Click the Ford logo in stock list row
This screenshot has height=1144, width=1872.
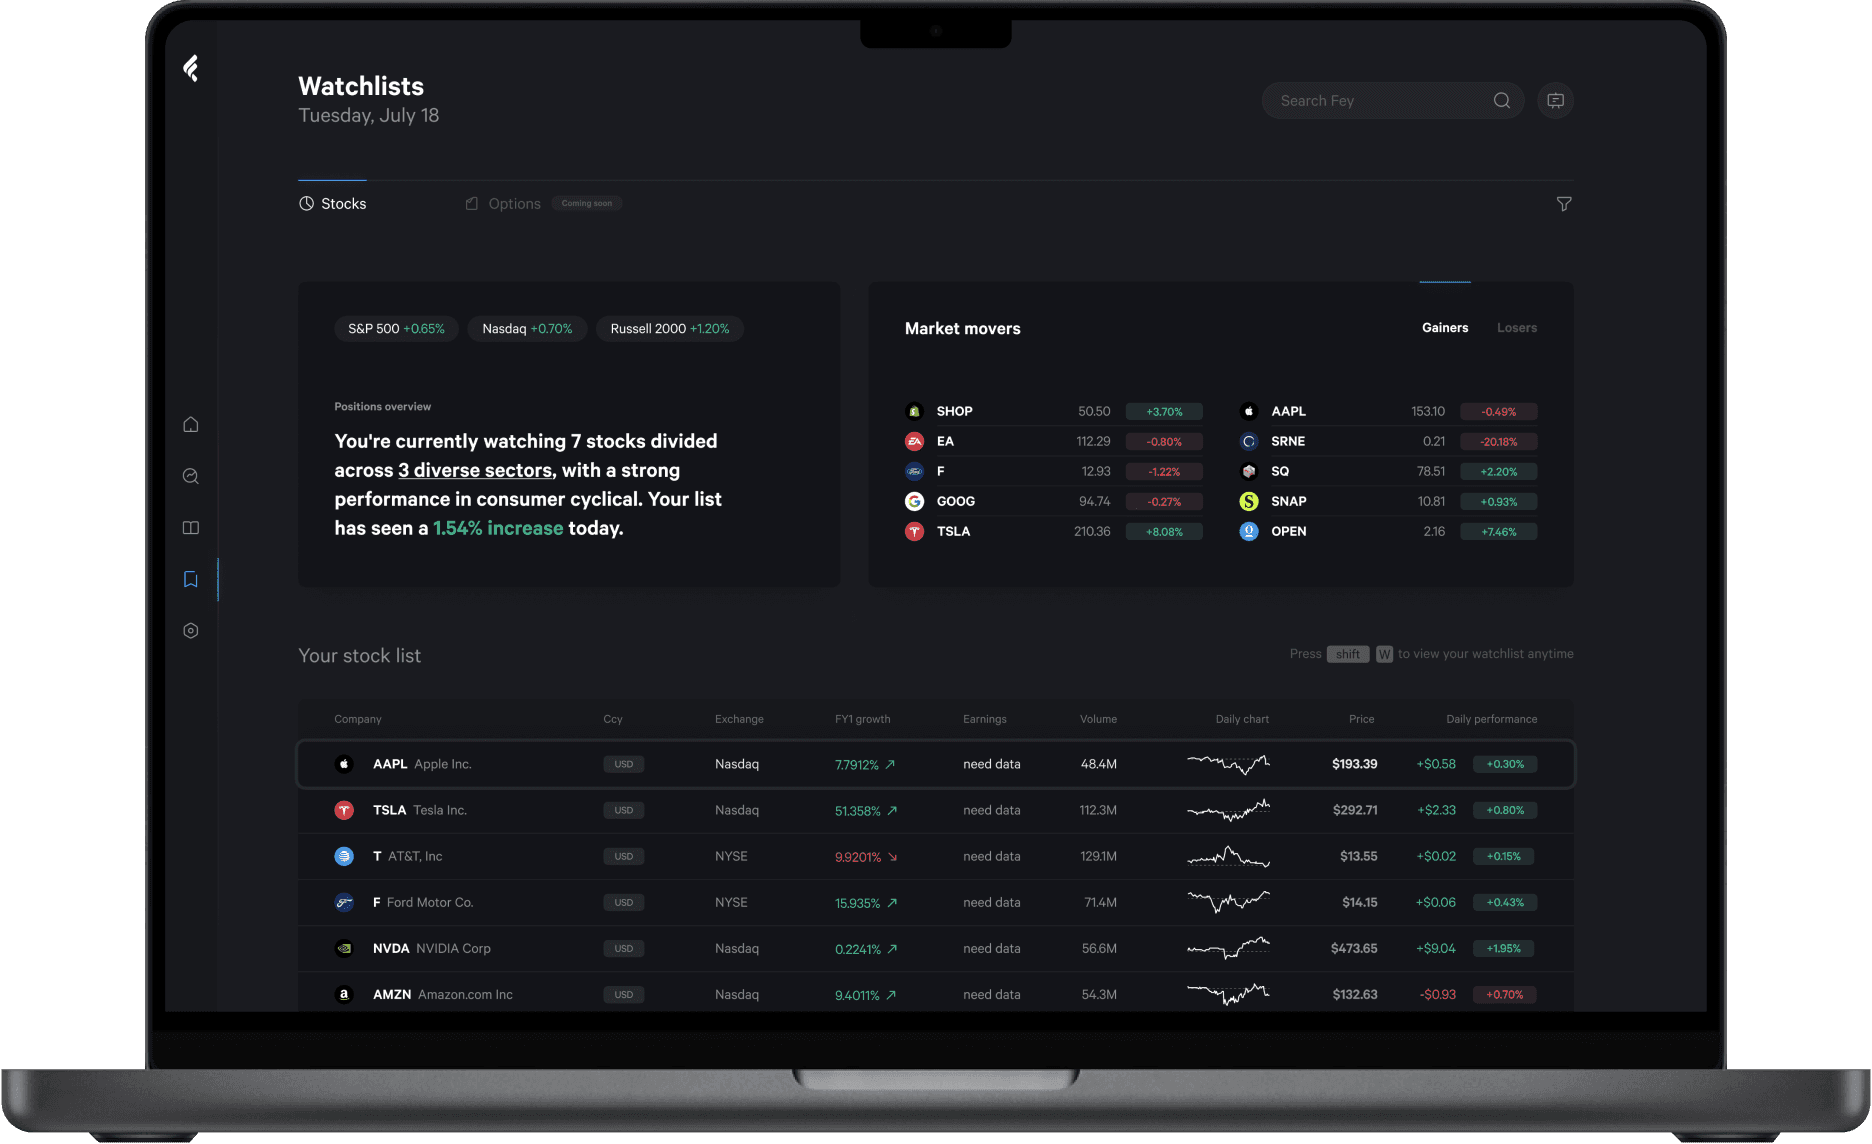click(x=344, y=902)
